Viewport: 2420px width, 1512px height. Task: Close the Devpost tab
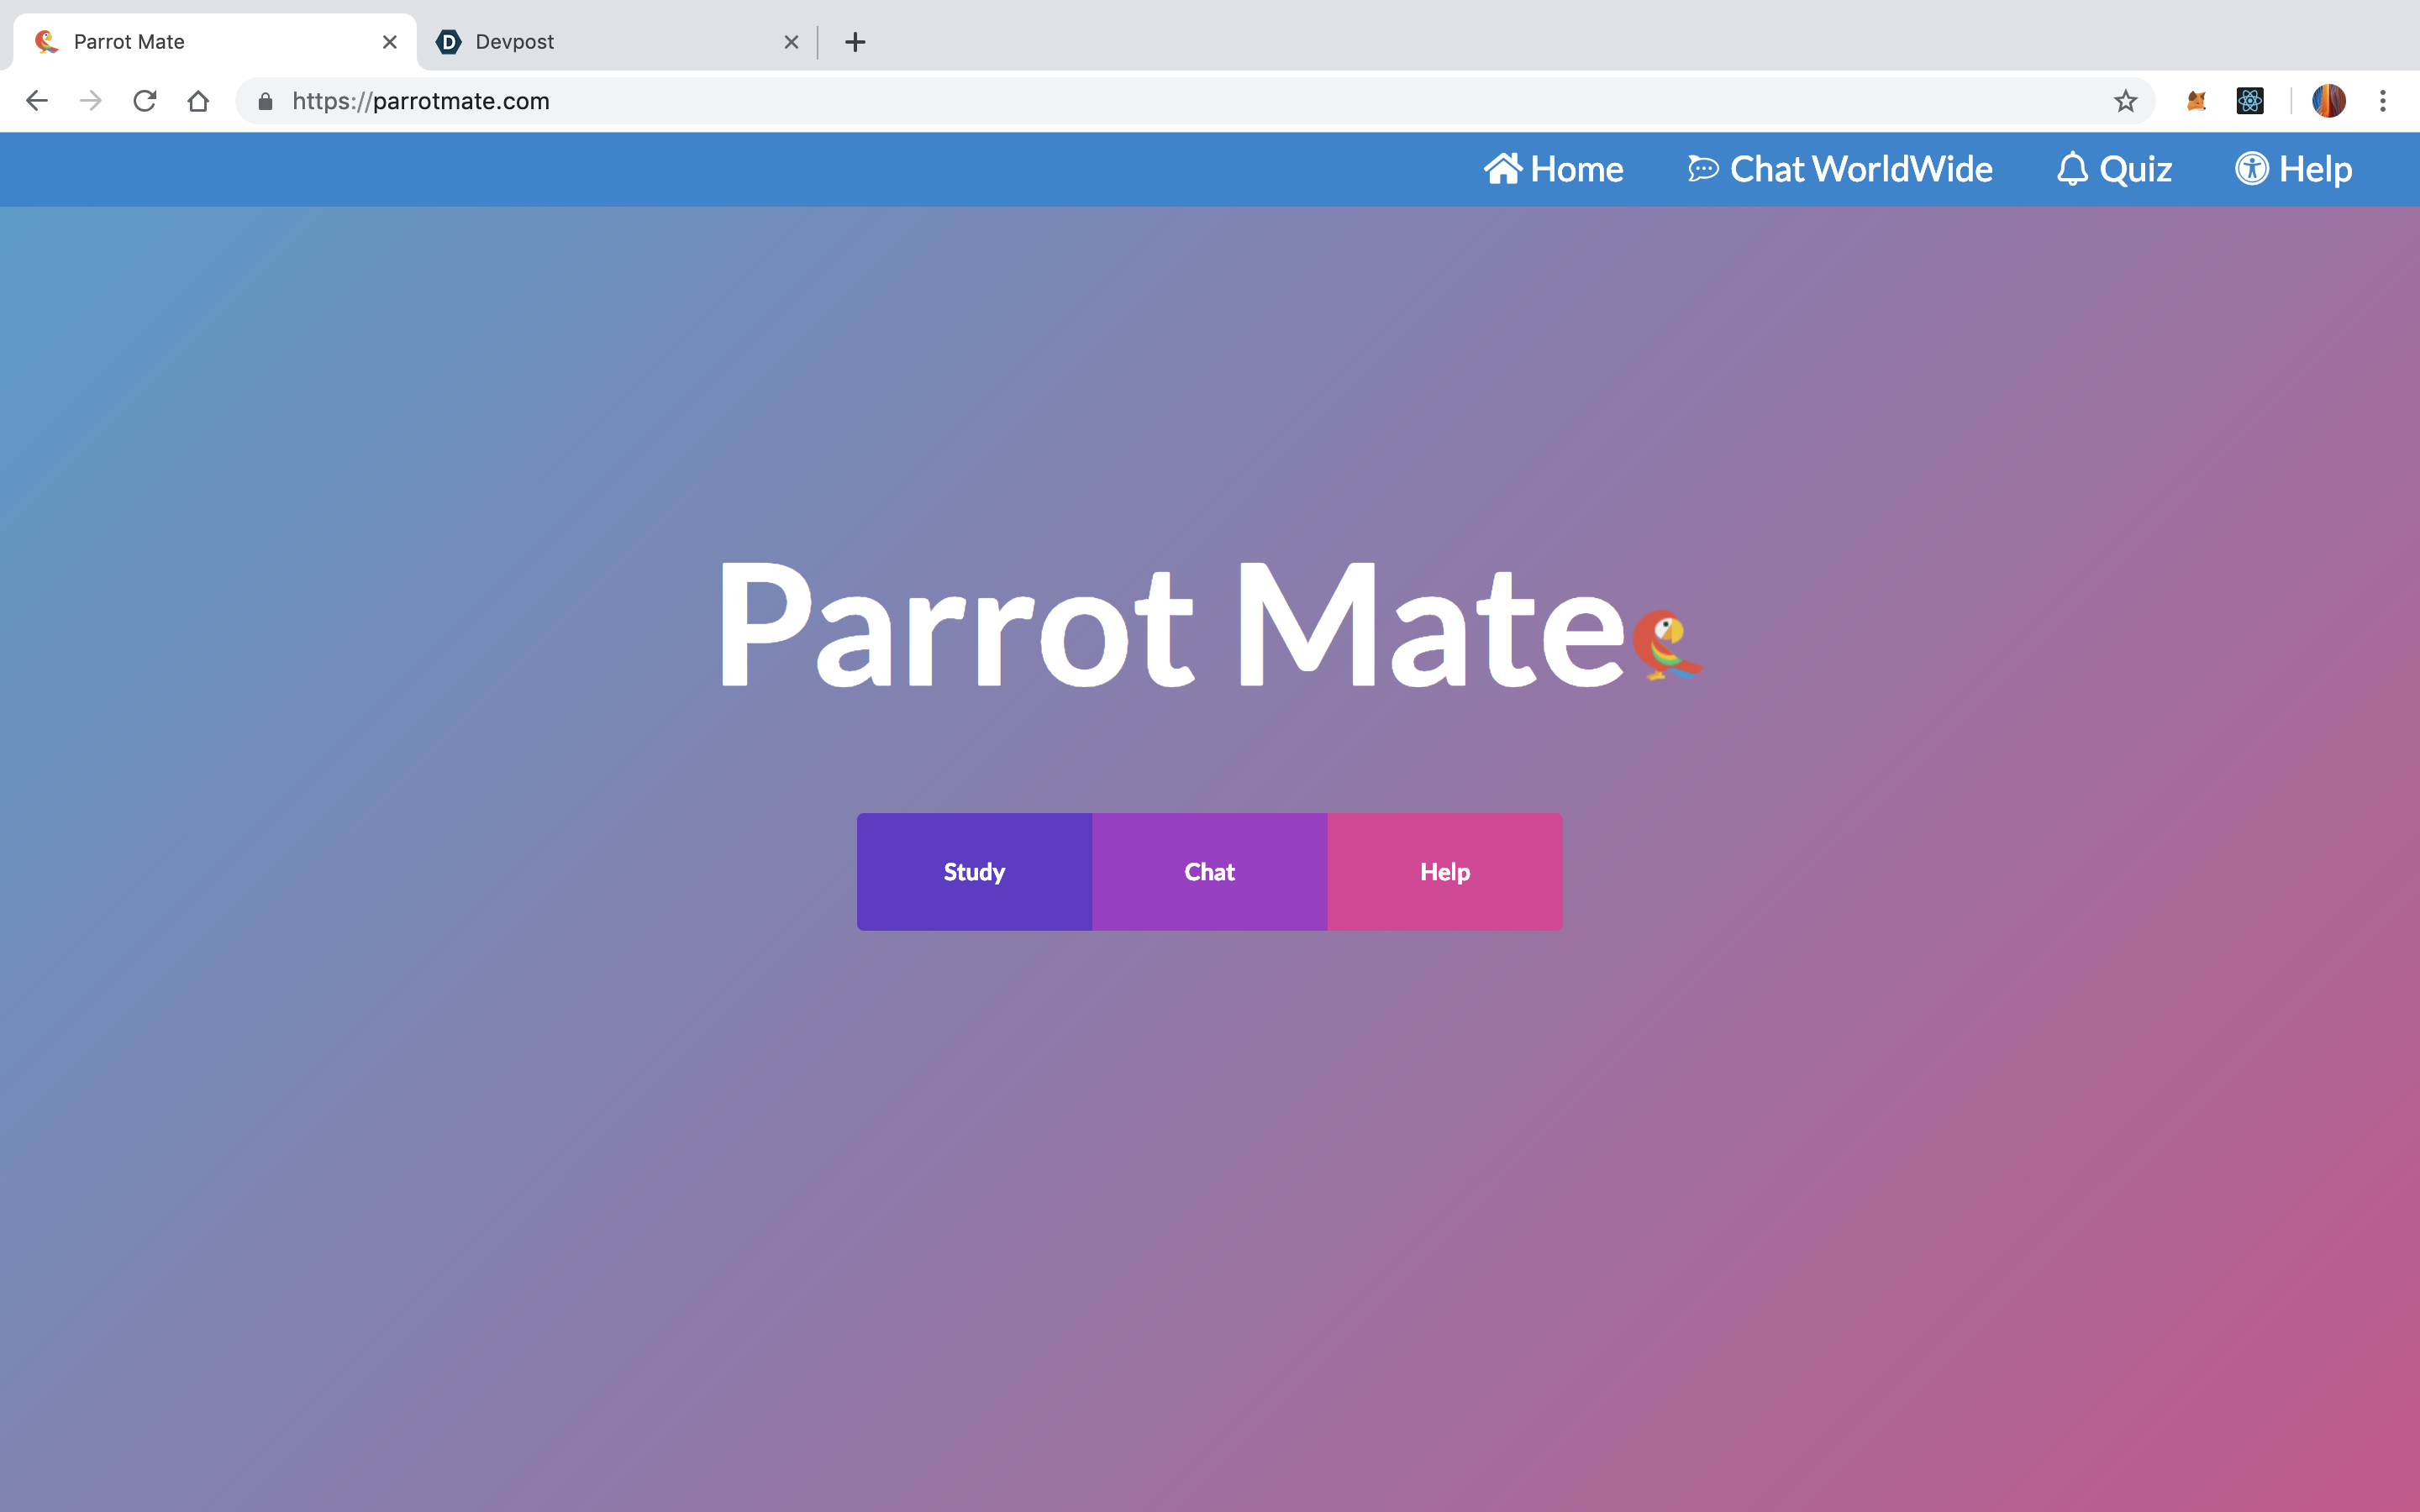[791, 42]
